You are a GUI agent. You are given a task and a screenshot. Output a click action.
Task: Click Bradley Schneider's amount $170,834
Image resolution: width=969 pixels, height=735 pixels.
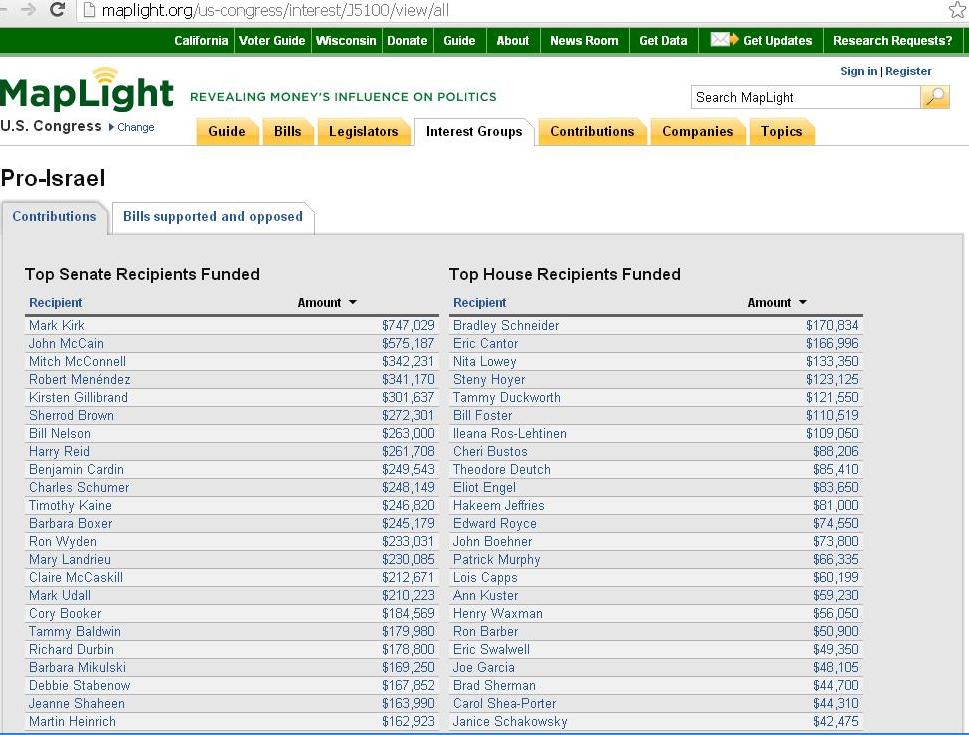(x=832, y=325)
